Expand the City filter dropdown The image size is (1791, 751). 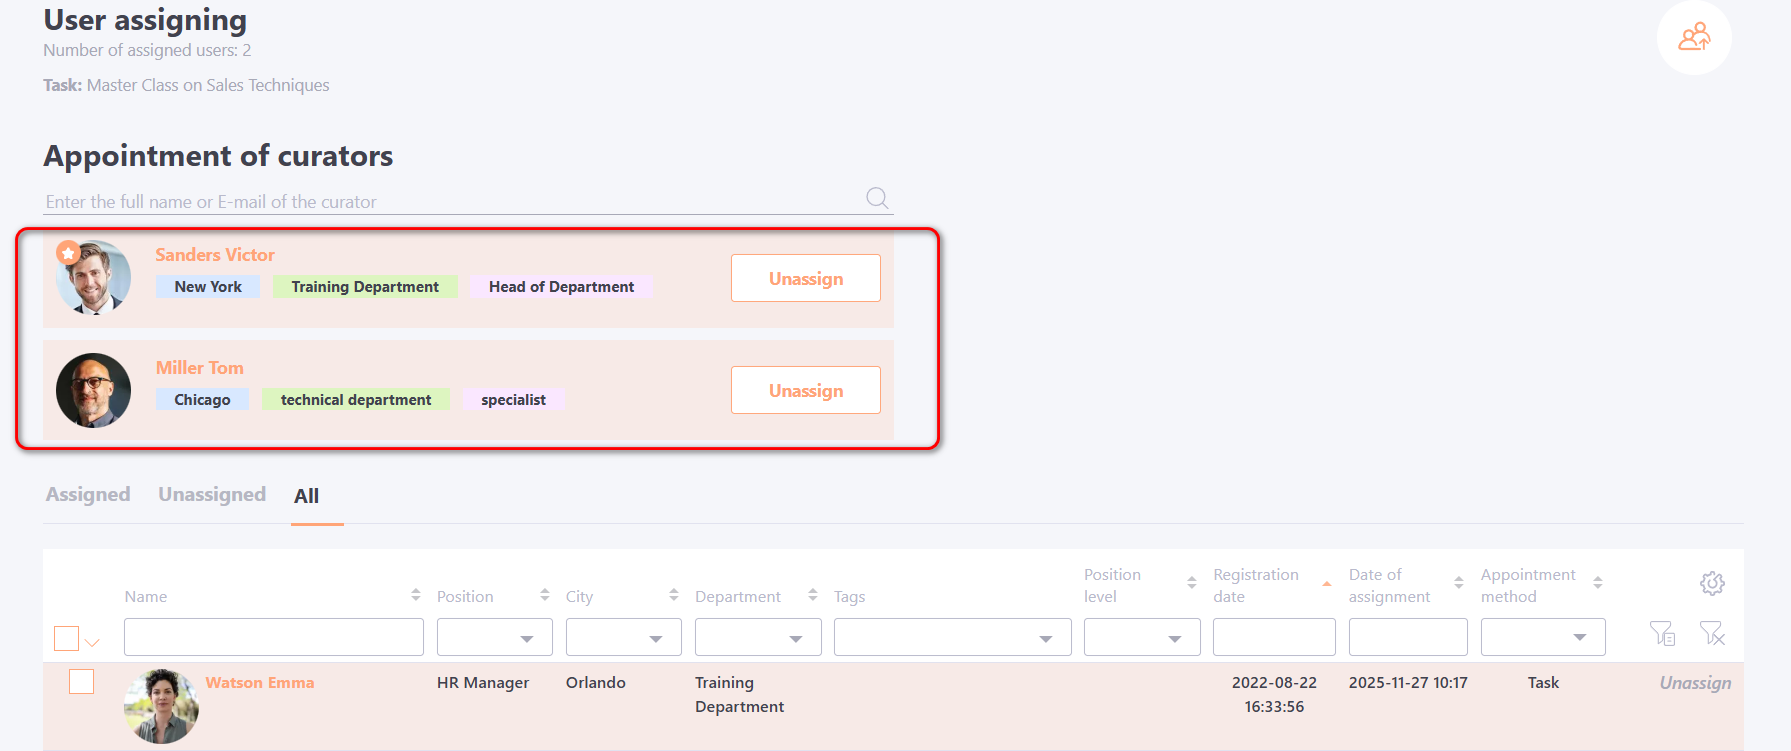coord(624,638)
